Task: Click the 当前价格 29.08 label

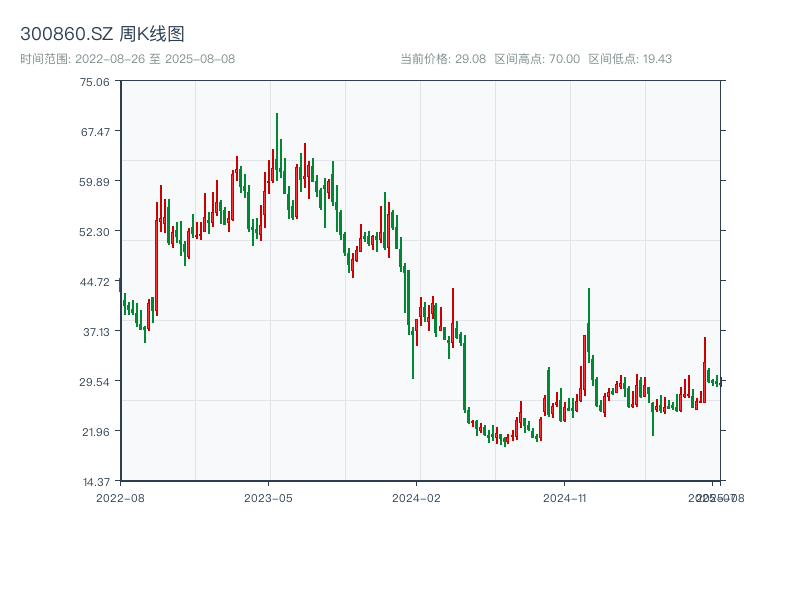Action: [x=443, y=59]
